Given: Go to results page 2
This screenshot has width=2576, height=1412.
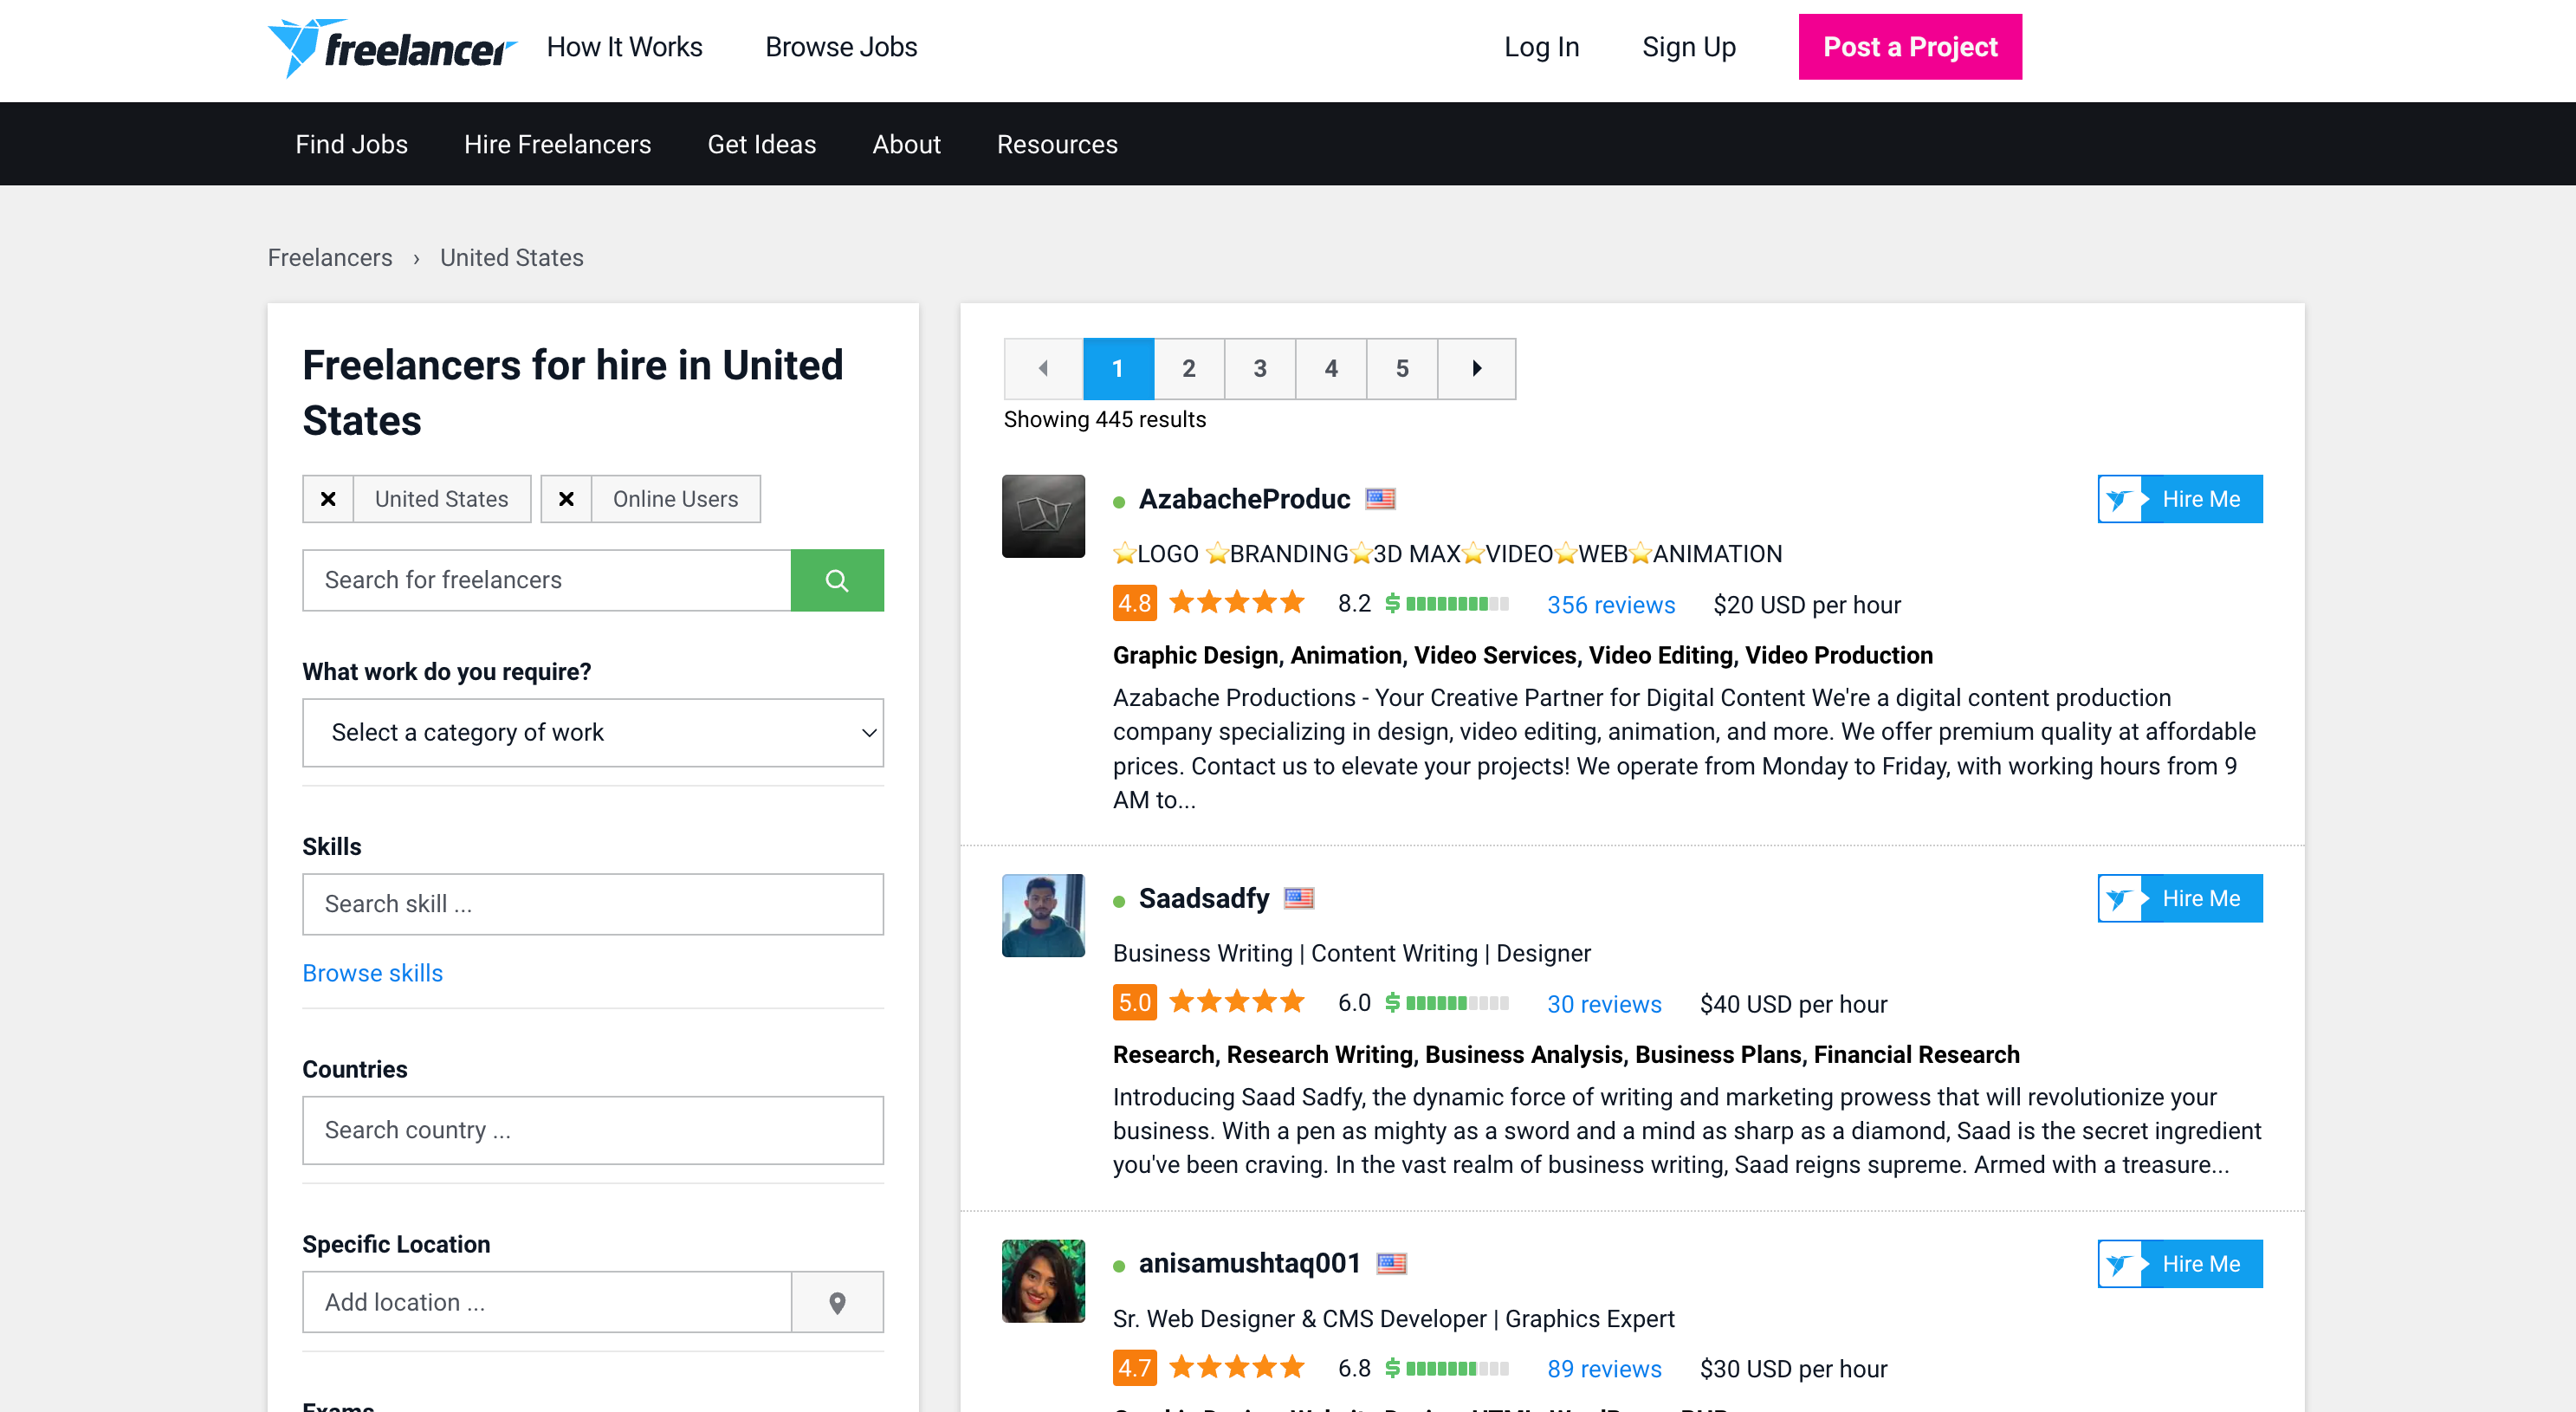Looking at the screenshot, I should click(x=1189, y=369).
